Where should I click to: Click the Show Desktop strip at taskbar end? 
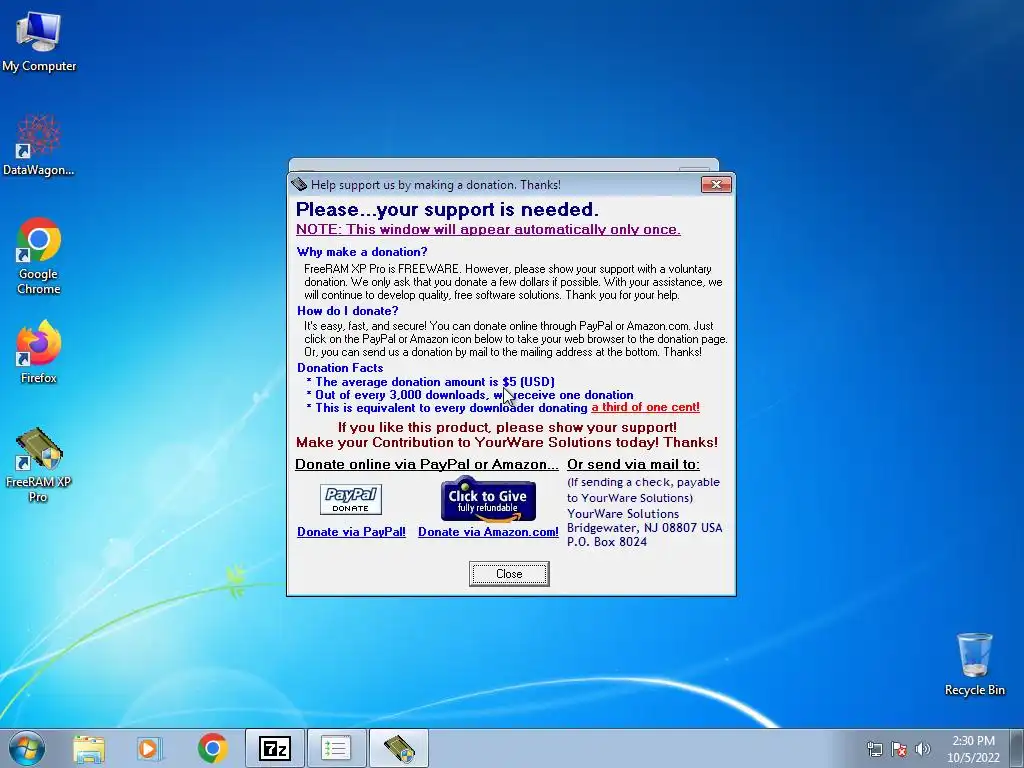pos(1019,748)
